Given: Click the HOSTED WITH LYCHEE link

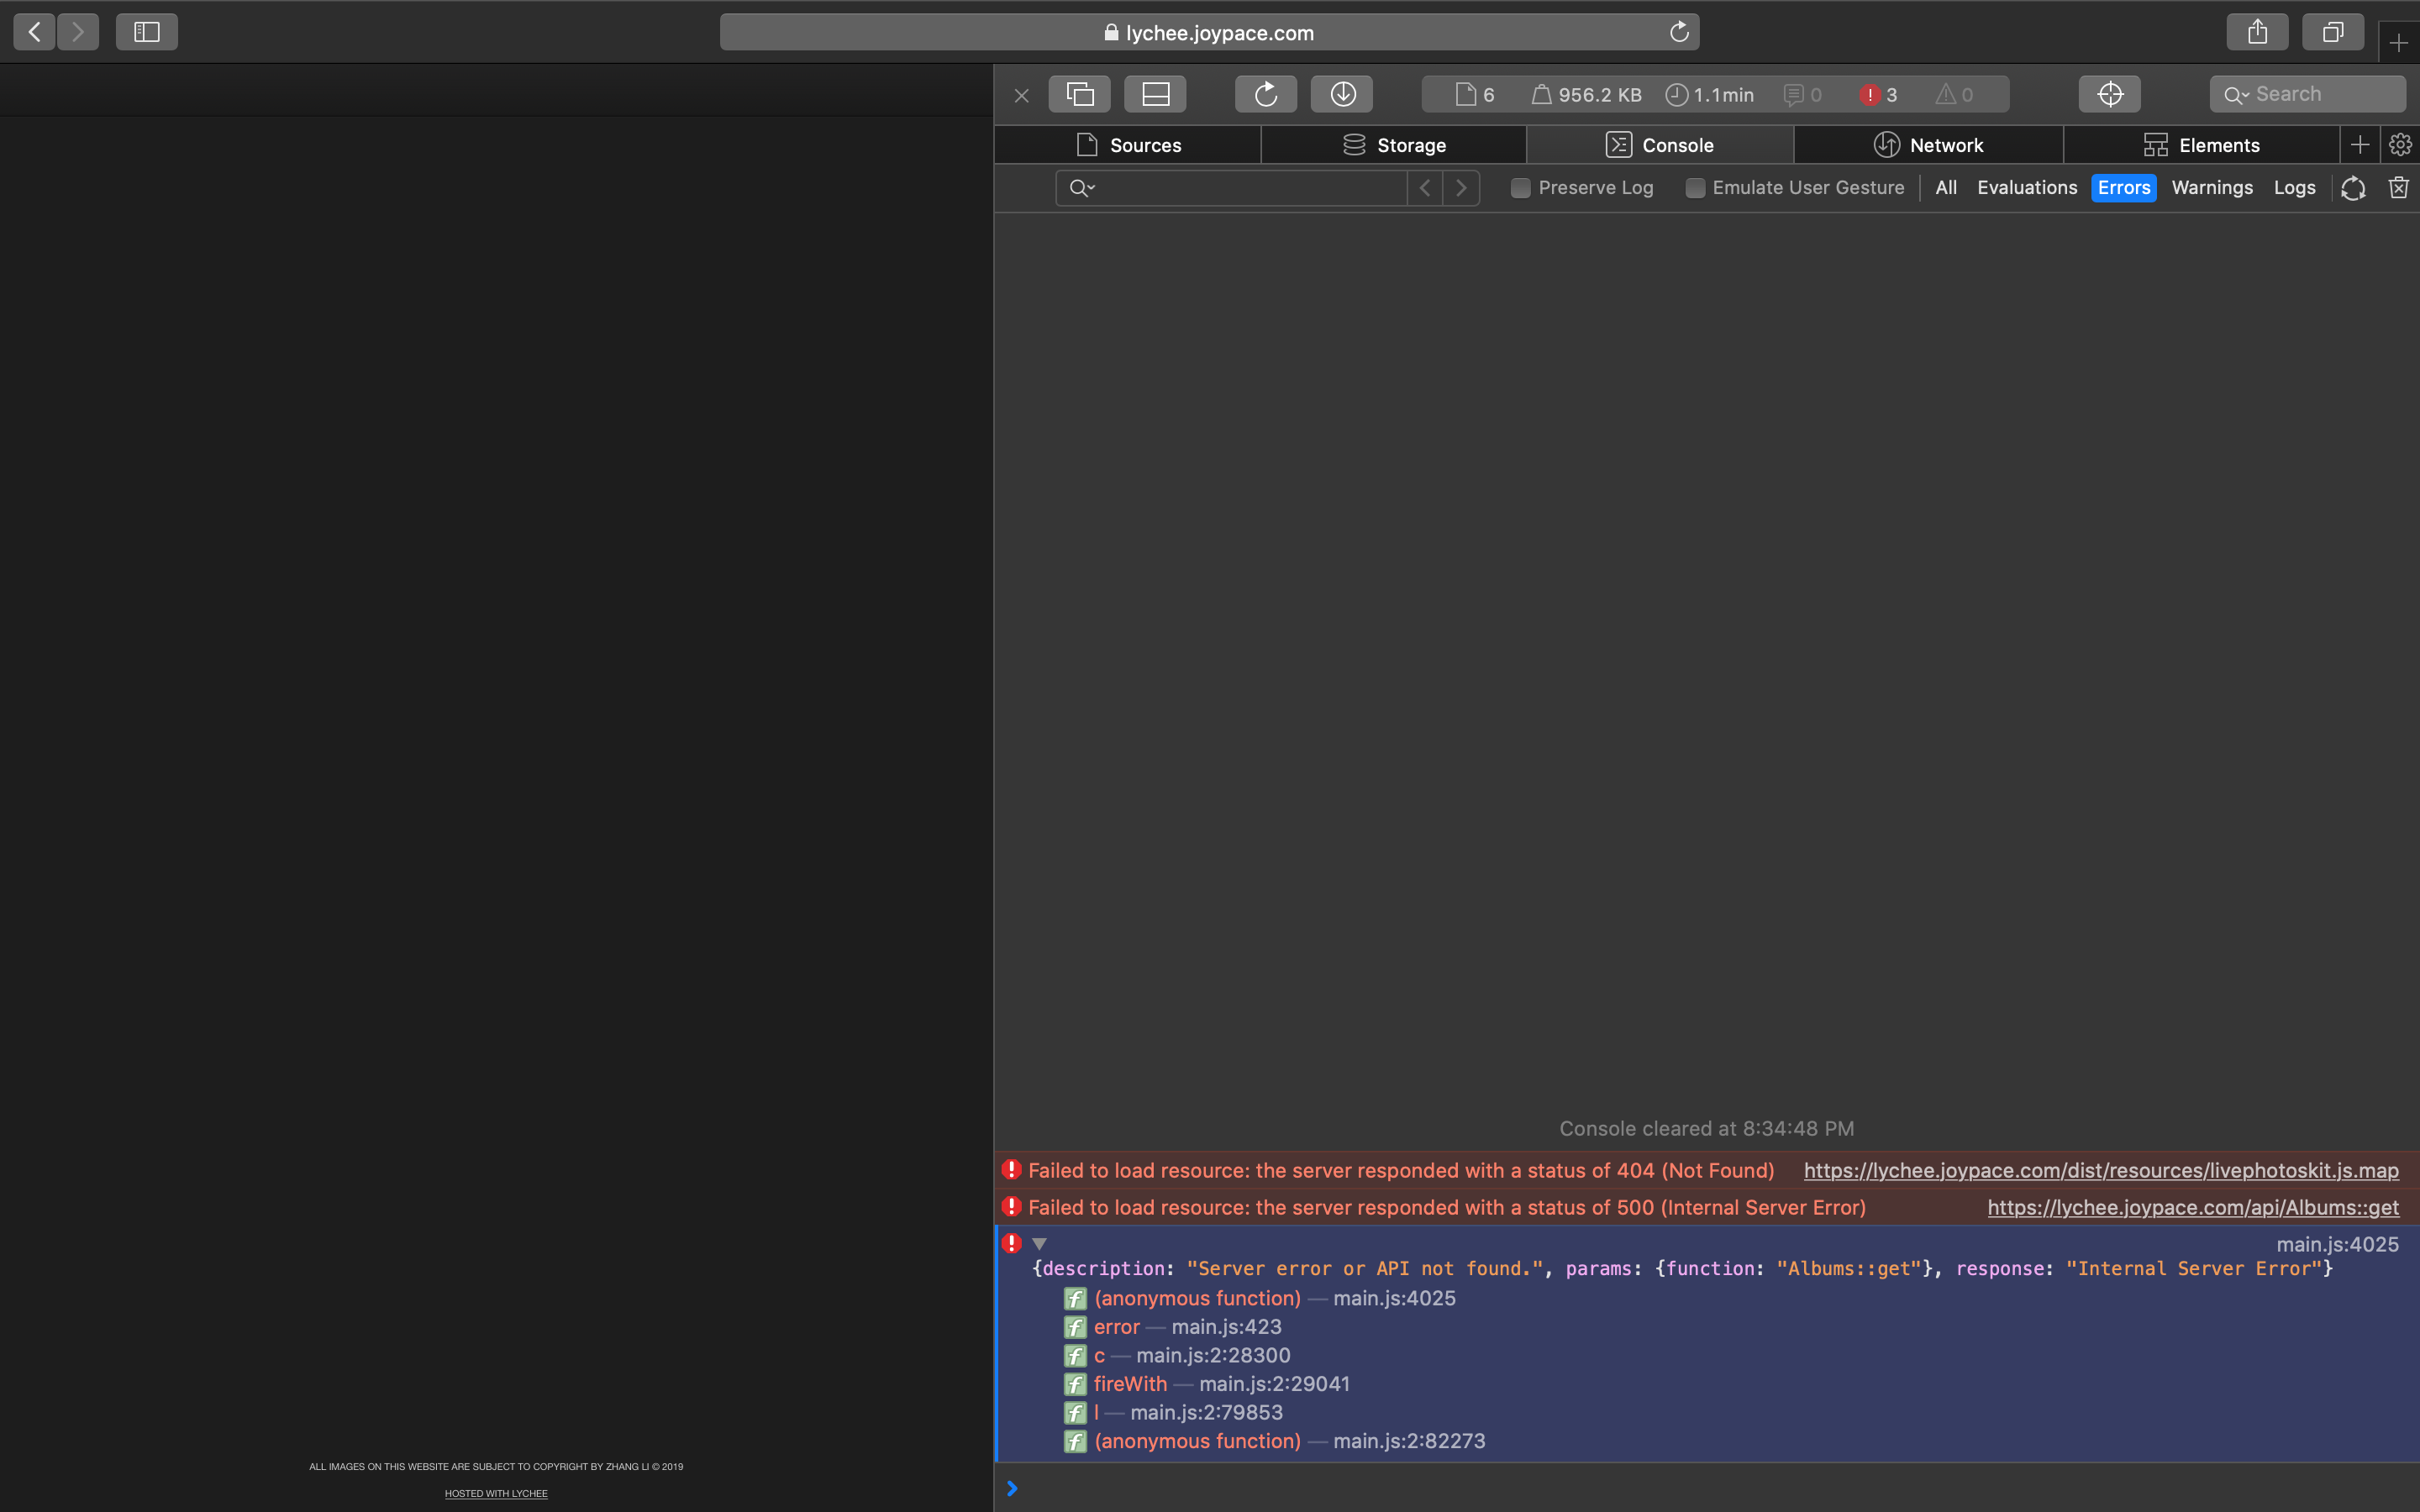Looking at the screenshot, I should coord(496,1493).
